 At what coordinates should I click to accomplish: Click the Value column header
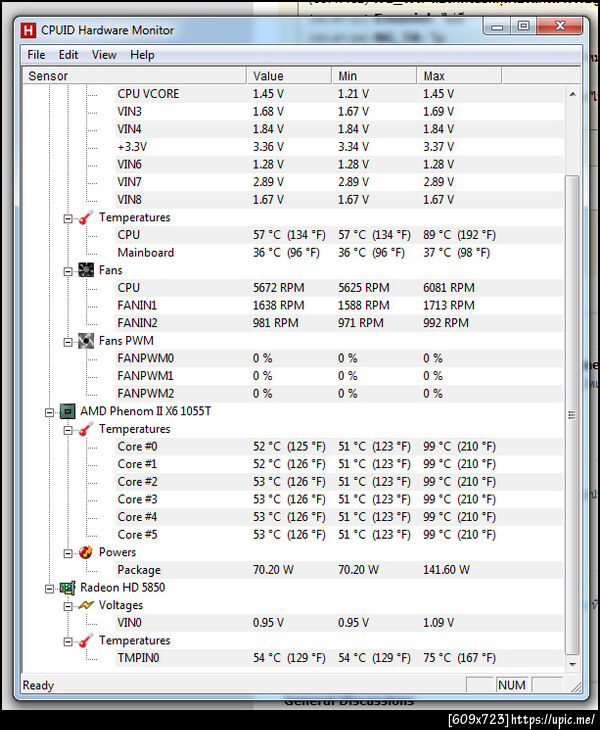tap(289, 76)
